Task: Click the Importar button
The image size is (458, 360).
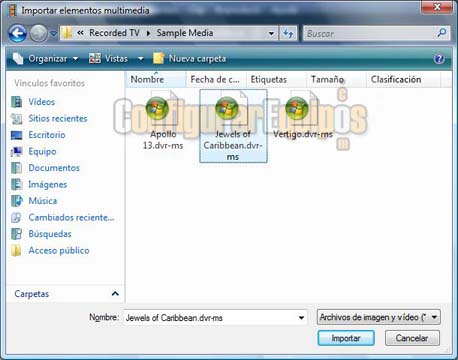Action: [x=346, y=338]
